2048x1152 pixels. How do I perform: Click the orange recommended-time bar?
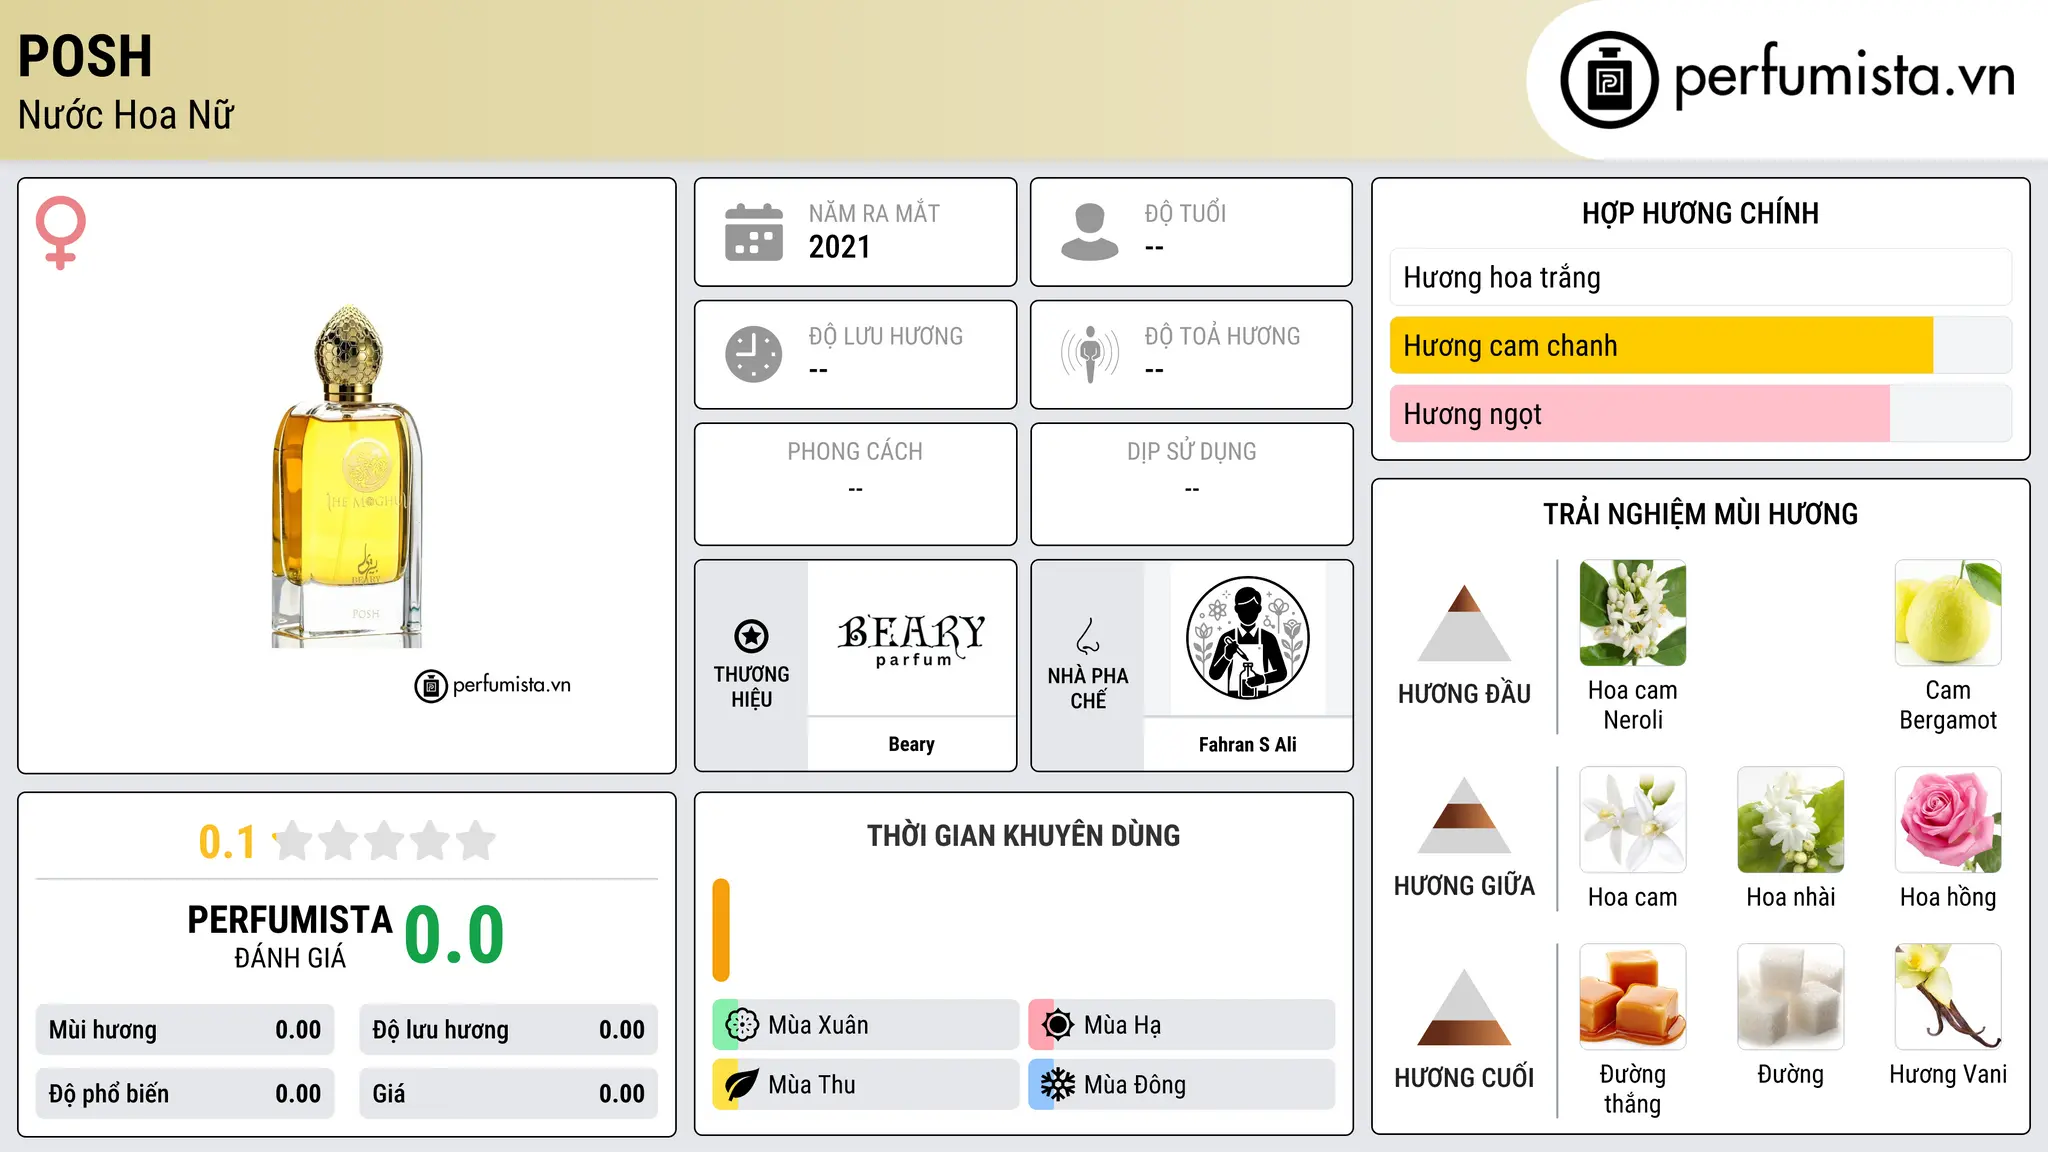(x=721, y=930)
